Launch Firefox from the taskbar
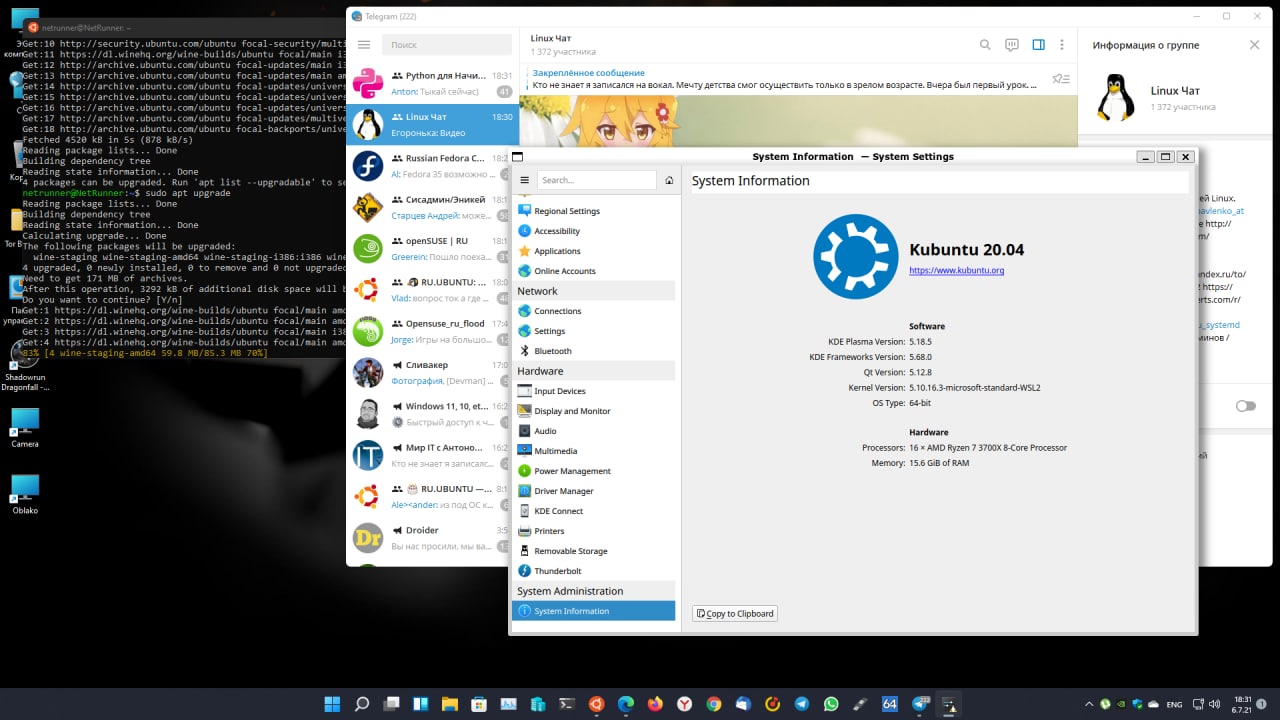The width and height of the screenshot is (1280, 720). [x=655, y=704]
